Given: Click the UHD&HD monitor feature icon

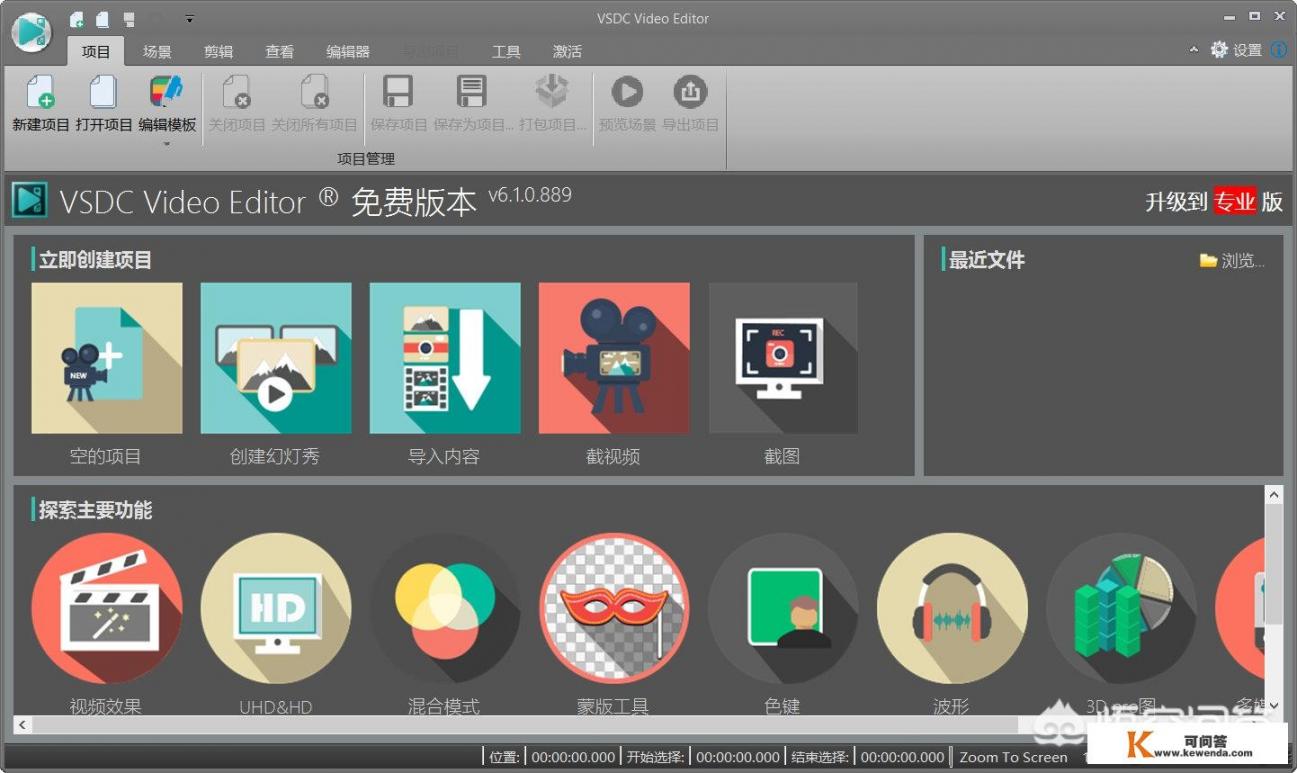Looking at the screenshot, I should click(275, 608).
